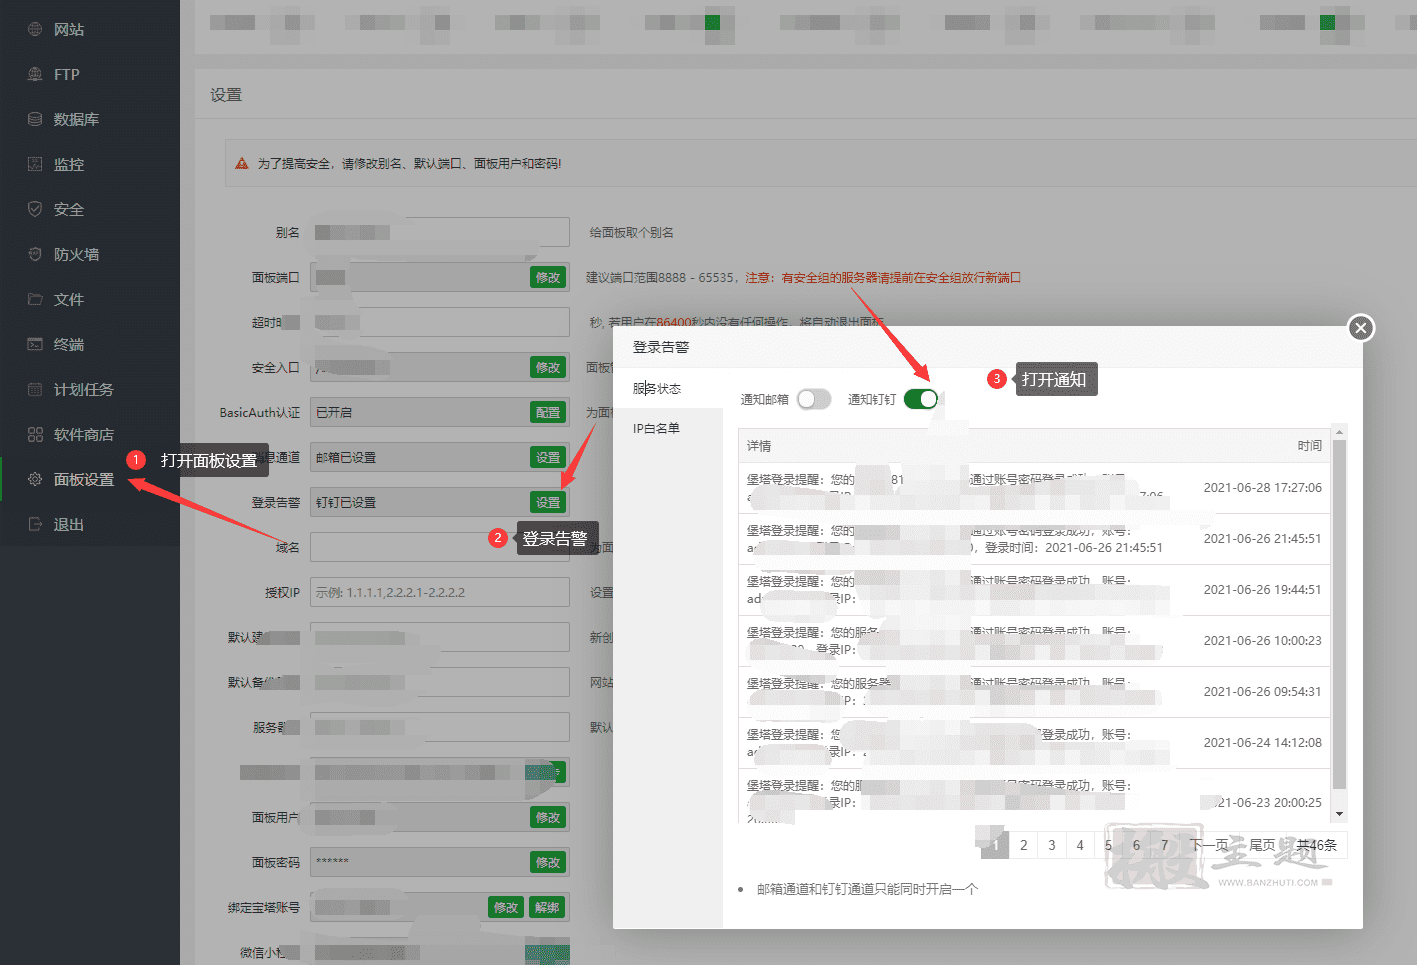Screen dimensions: 1417x965
Task: Click the 终端 terminal icon
Action: coord(35,344)
